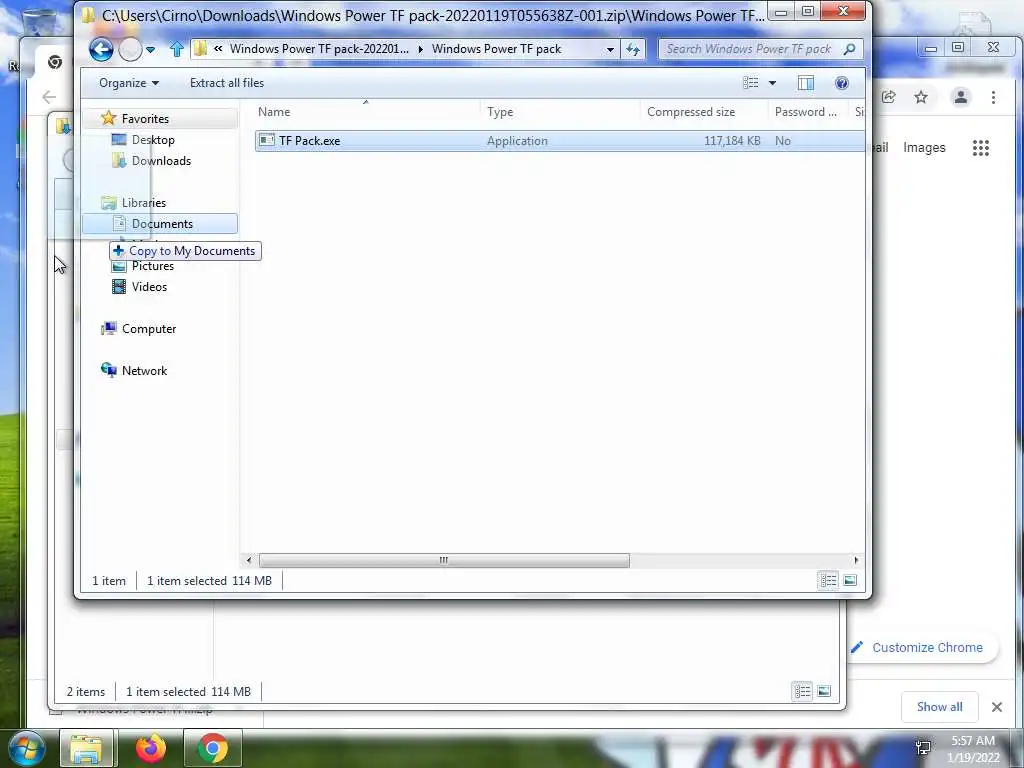Click Show all downloads
Viewport: 1024px width, 768px height.
[939, 707]
